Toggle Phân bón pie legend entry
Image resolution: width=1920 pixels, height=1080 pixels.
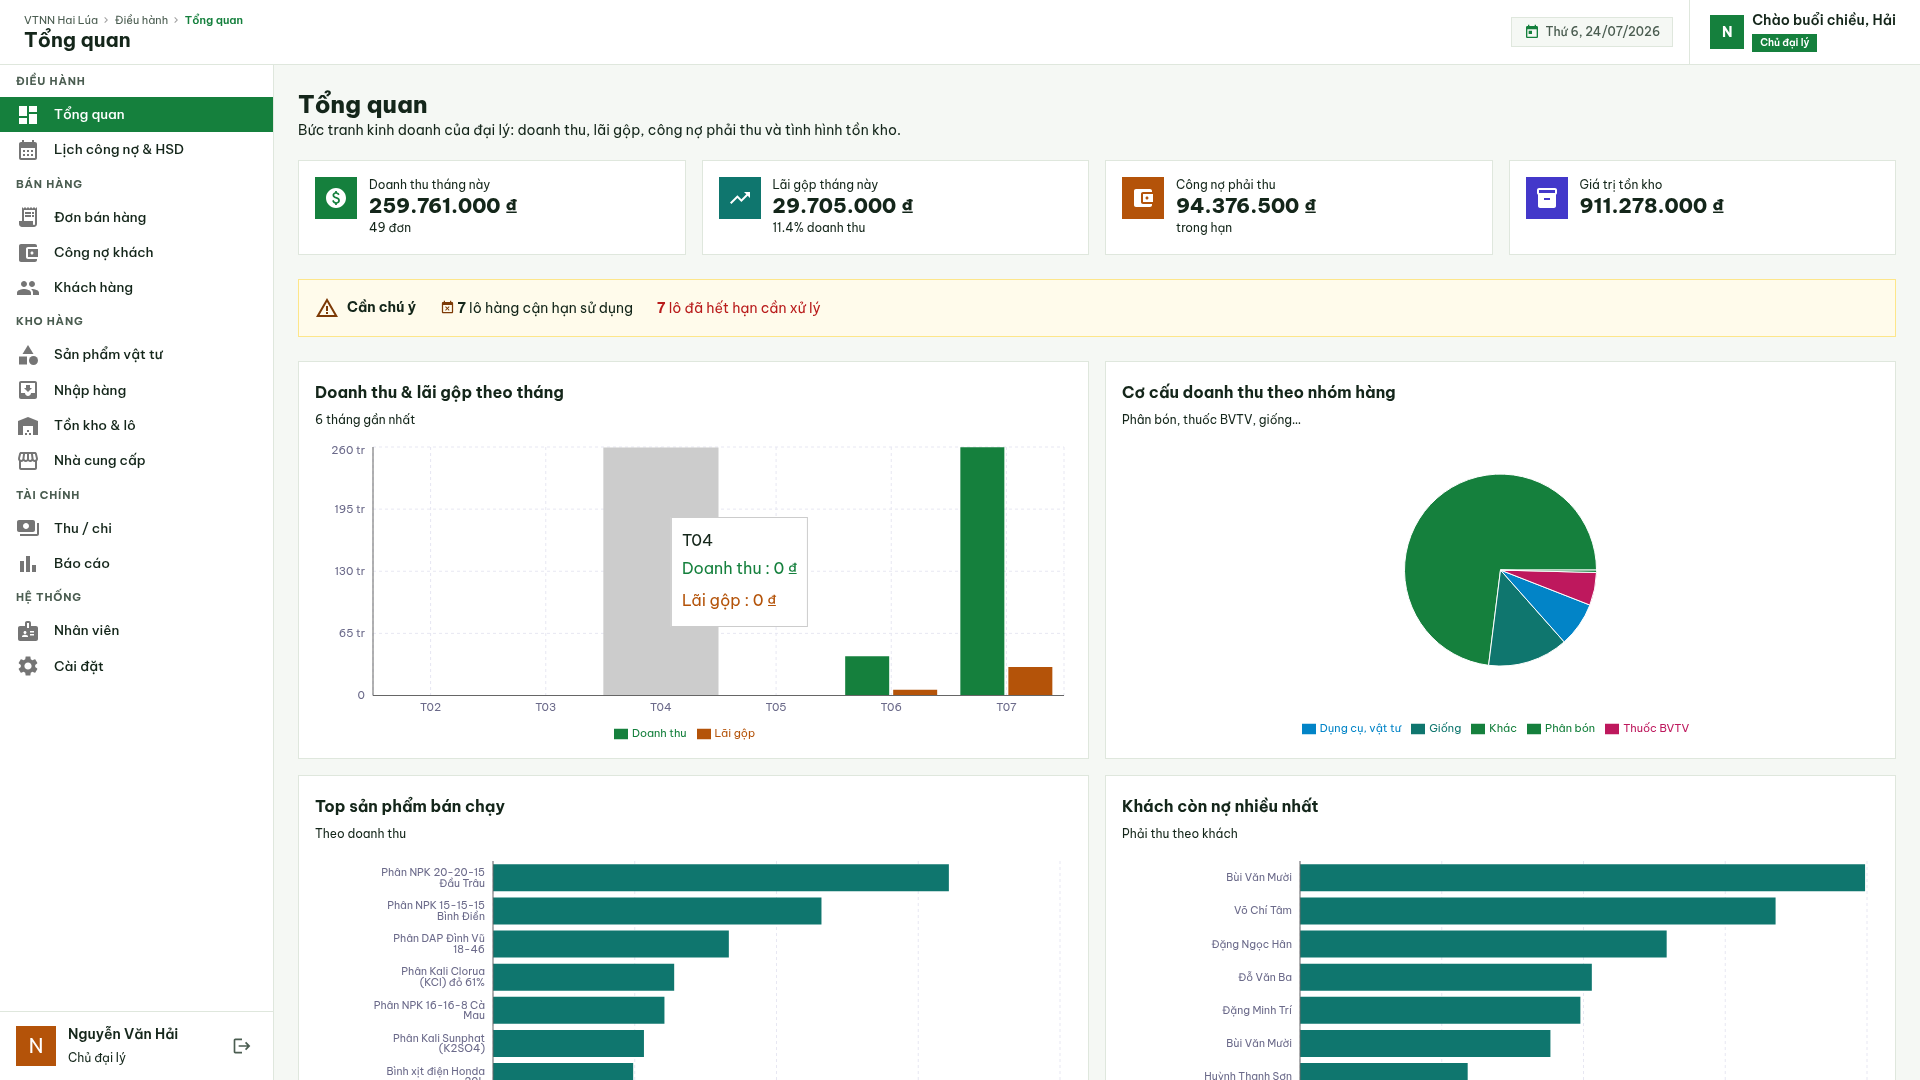click(1561, 729)
